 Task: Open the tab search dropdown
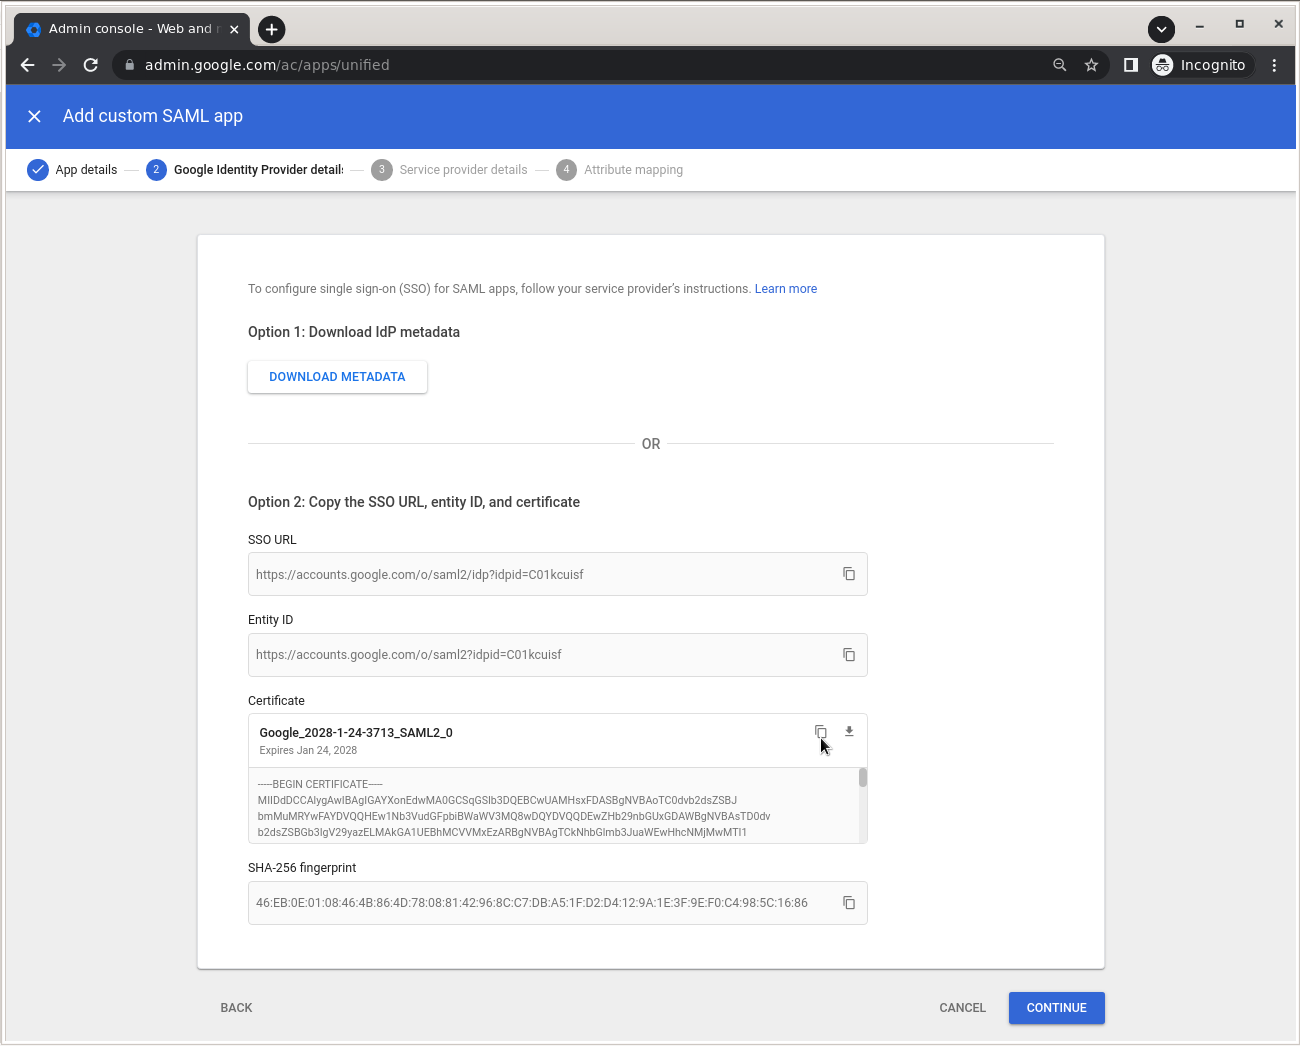(1161, 29)
